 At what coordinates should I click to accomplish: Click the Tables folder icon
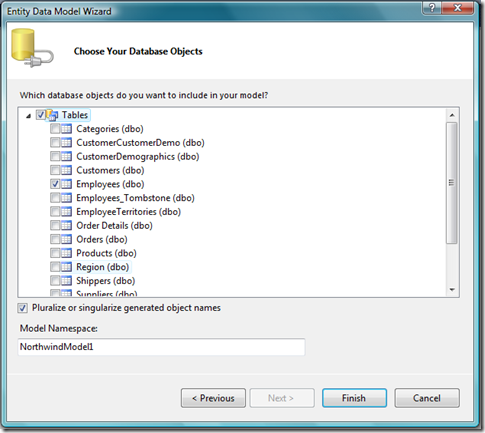tap(52, 115)
